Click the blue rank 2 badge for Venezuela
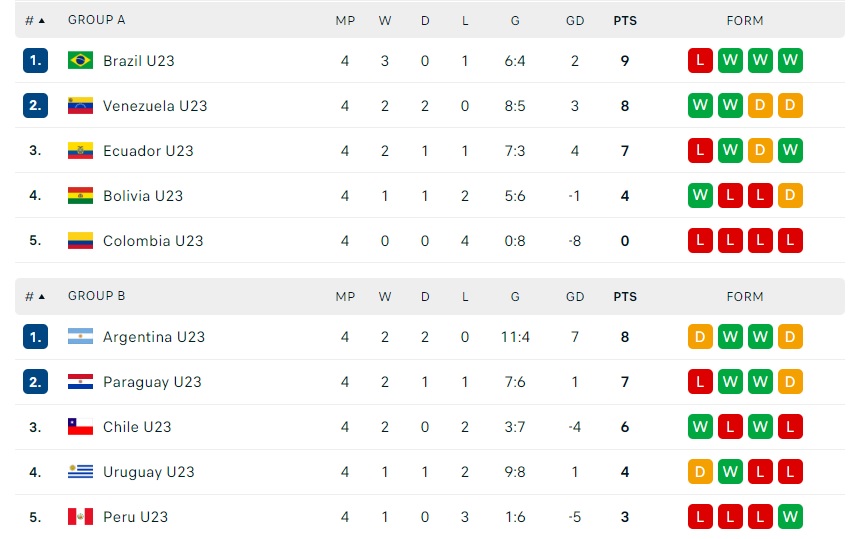Image resolution: width=859 pixels, height=539 pixels. pos(35,105)
